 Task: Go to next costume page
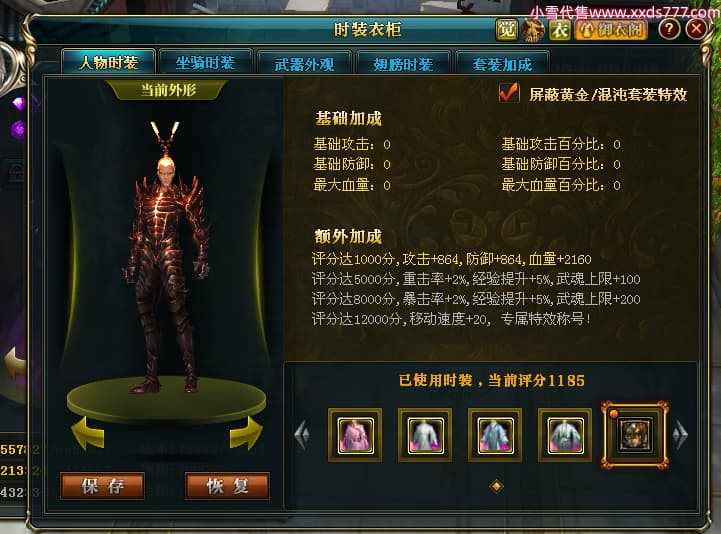pos(681,435)
